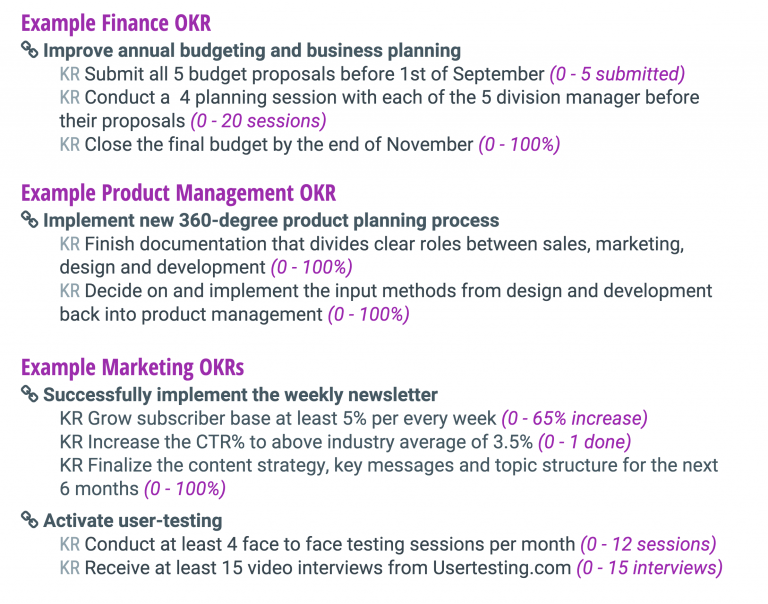
Task: Select the Example Finance OKR heading
Action: click(x=116, y=23)
